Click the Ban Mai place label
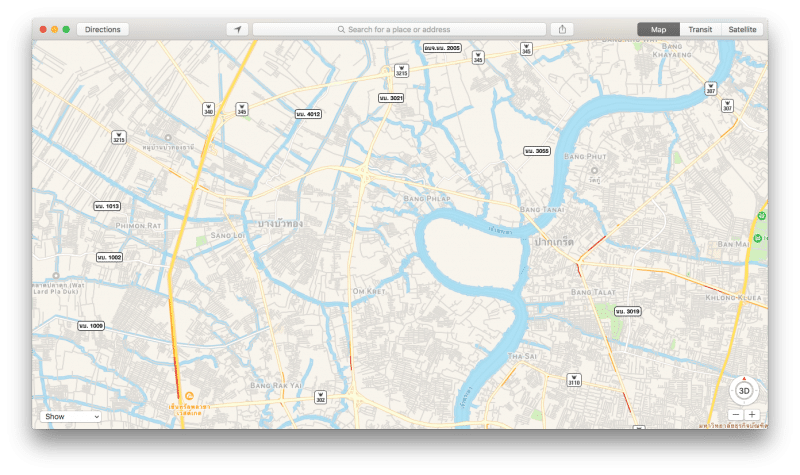The width and height of the screenshot is (800, 475). coord(733,244)
